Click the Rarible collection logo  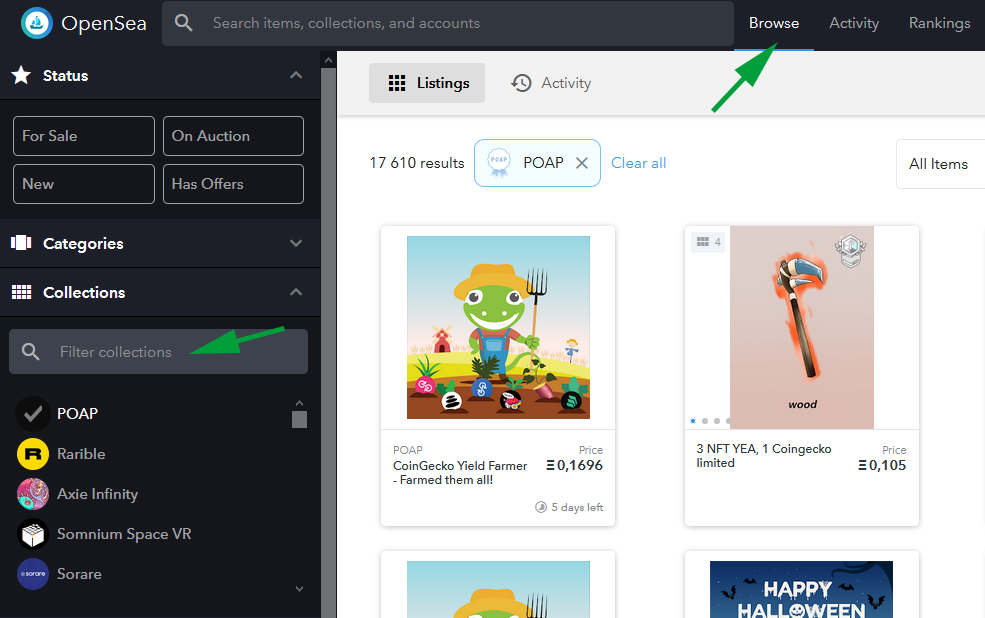(x=33, y=454)
